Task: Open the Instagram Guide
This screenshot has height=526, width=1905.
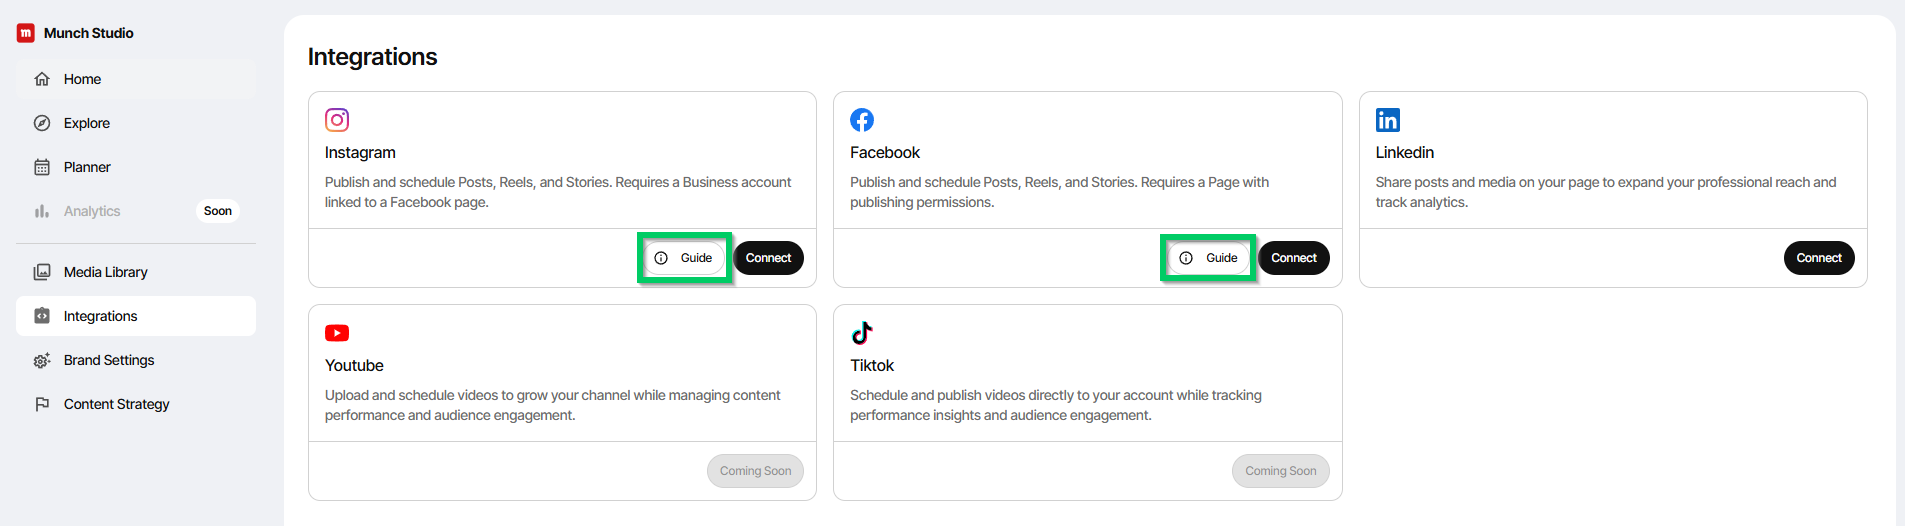Action: (685, 258)
